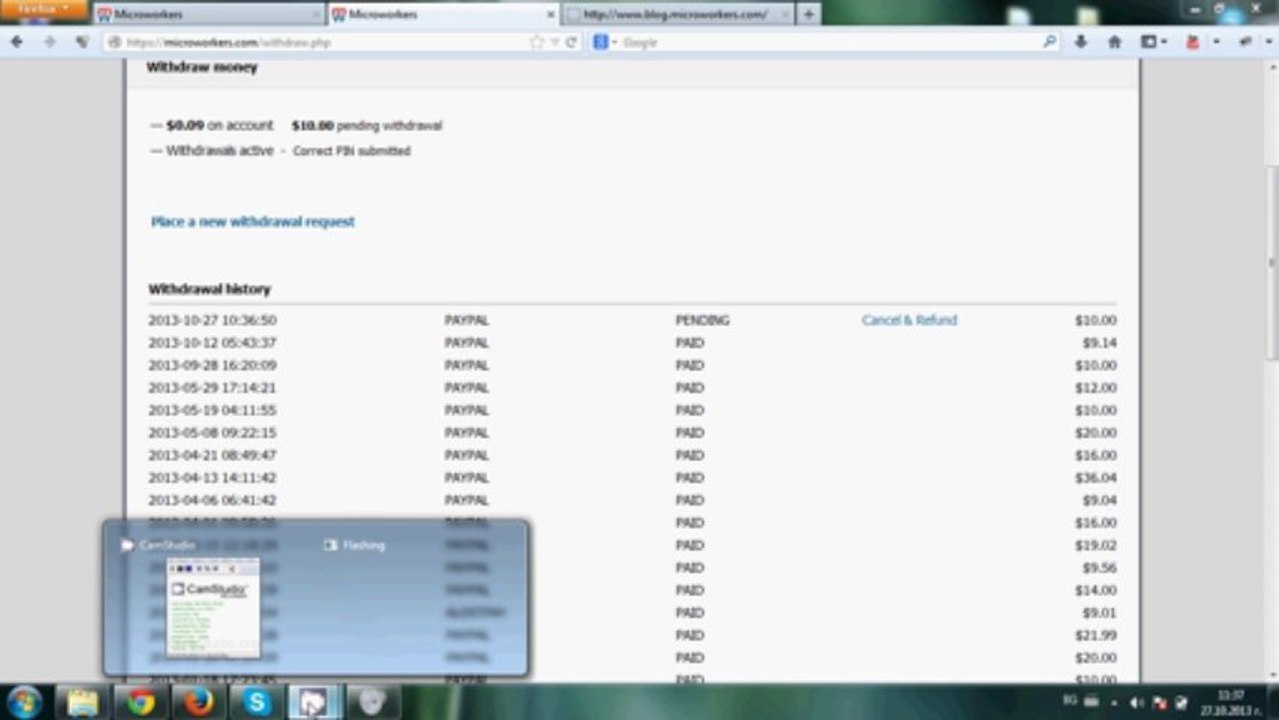Reload the page with the refresh icon
The width and height of the screenshot is (1279, 720).
572,42
